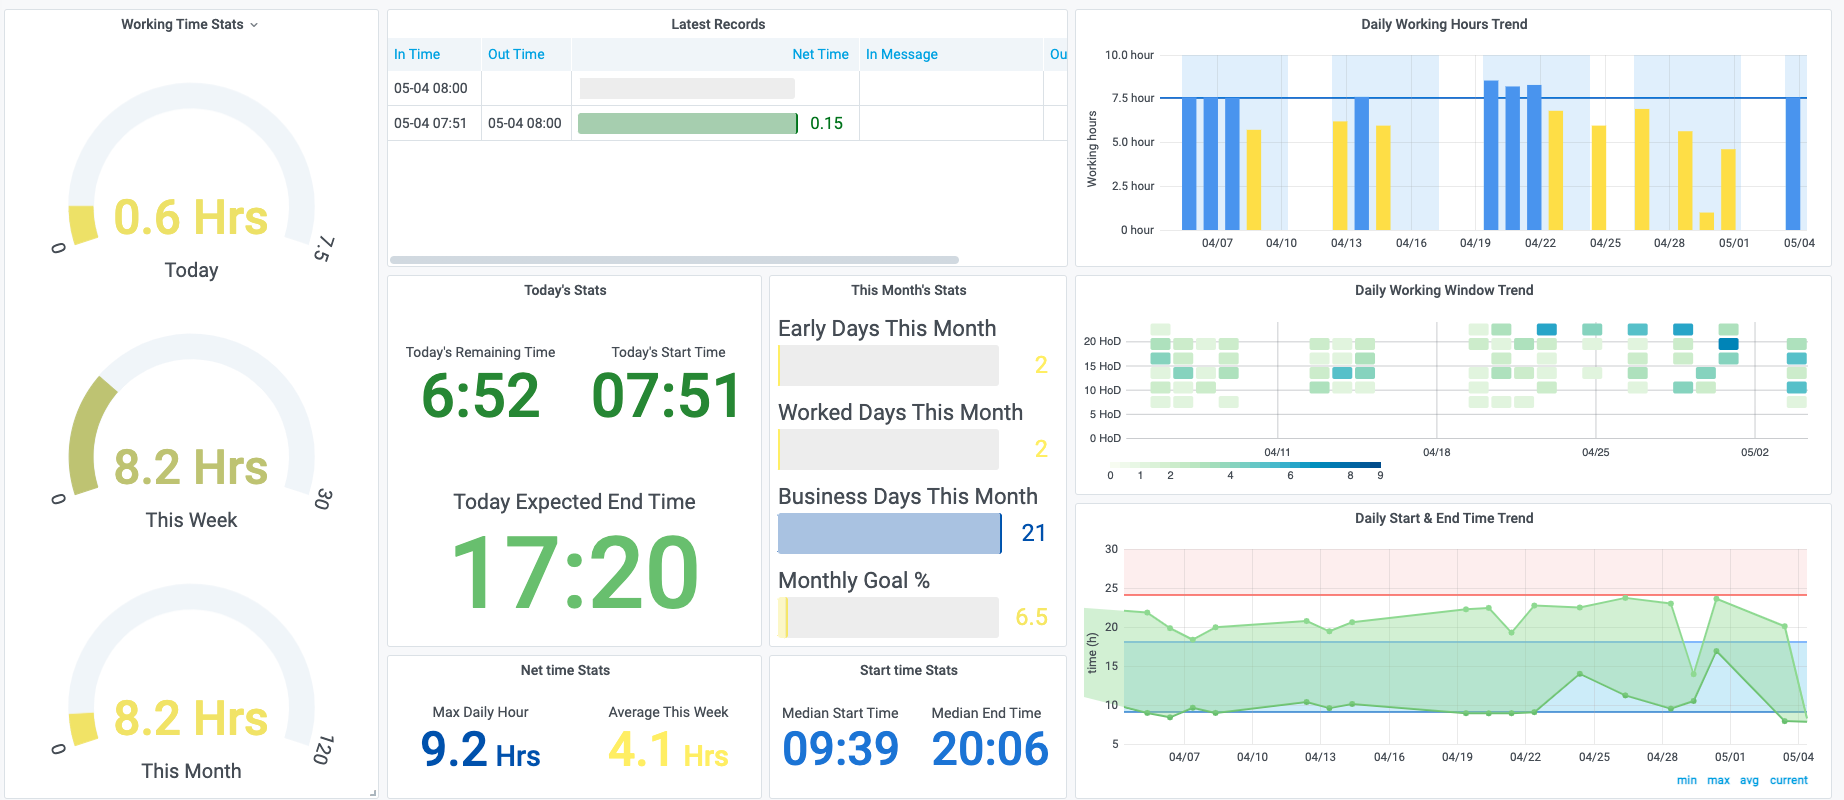Click Today's Start Time value 07:51

pyautogui.click(x=667, y=396)
